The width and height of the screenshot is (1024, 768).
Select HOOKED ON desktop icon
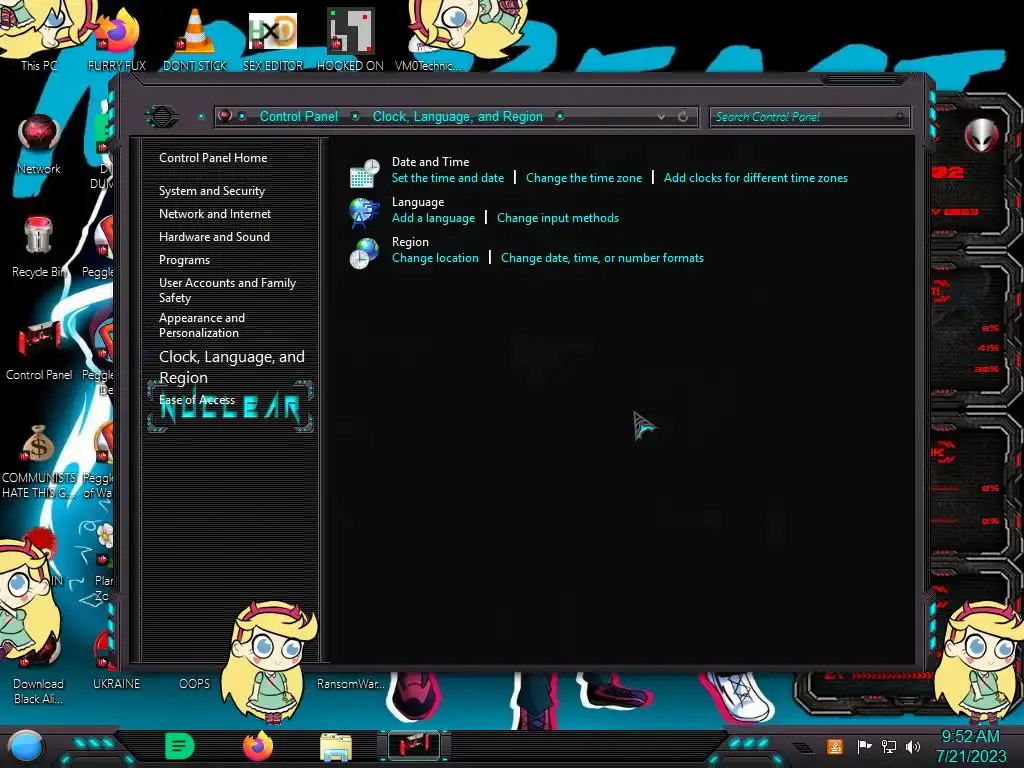[350, 40]
